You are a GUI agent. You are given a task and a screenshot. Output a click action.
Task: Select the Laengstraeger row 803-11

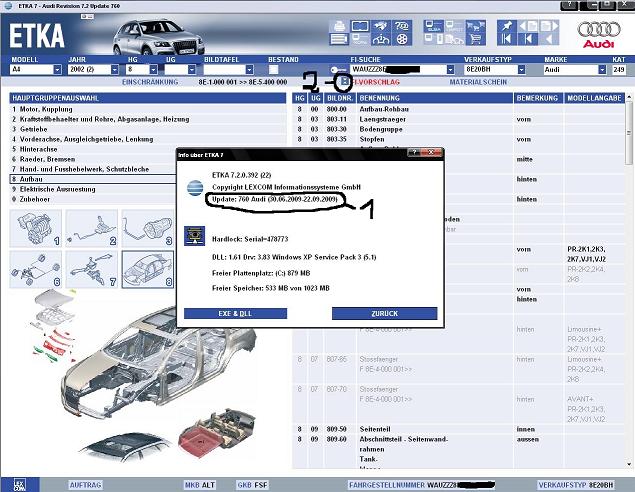click(458, 119)
